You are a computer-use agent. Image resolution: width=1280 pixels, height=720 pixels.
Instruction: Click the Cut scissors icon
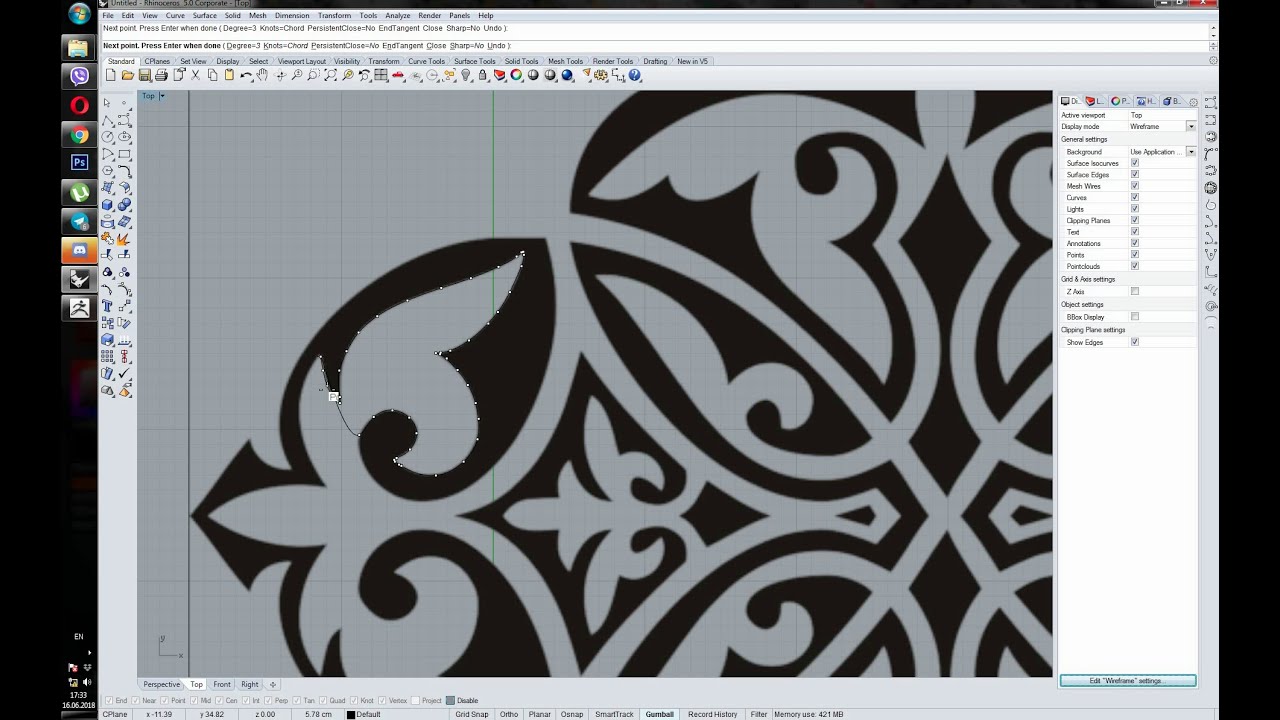click(x=195, y=75)
